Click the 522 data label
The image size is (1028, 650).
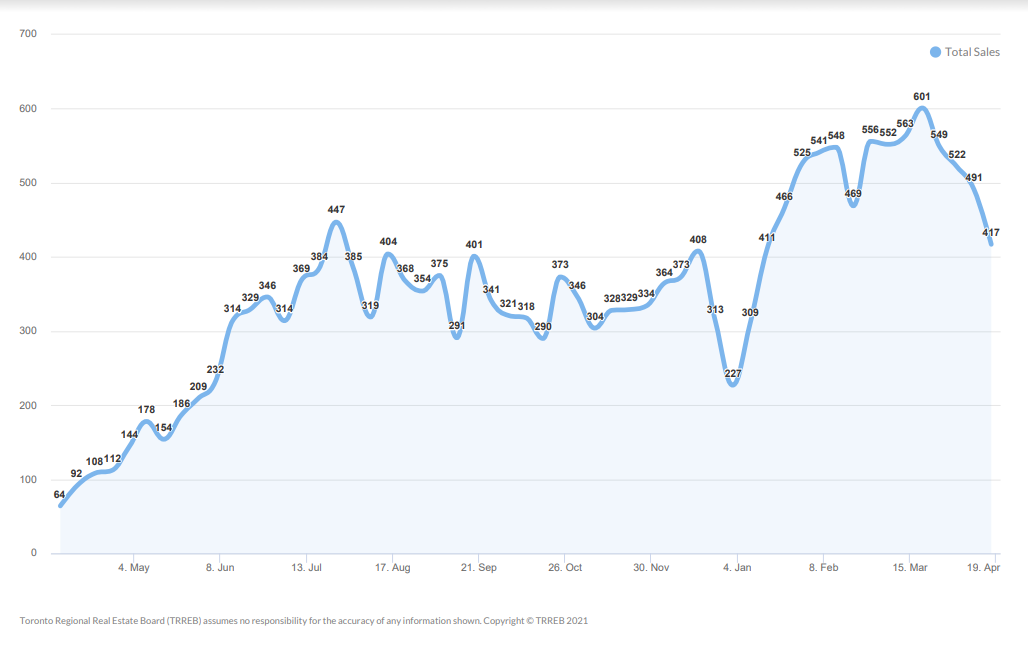coord(957,154)
